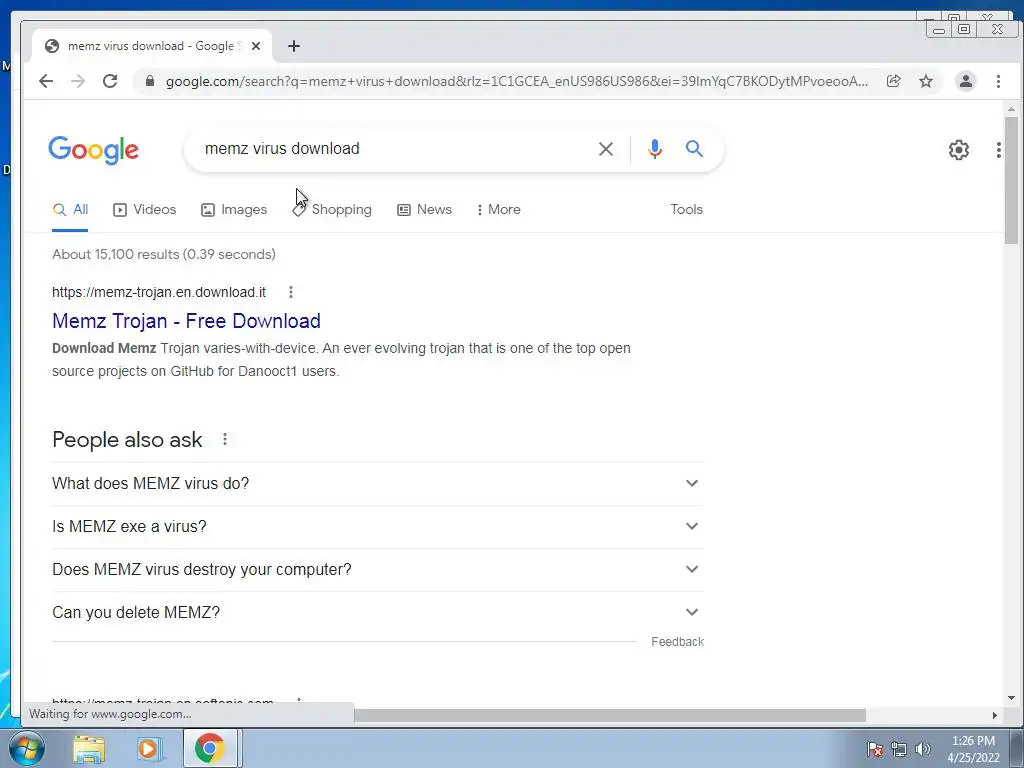Open the People also ask options dots

click(225, 440)
